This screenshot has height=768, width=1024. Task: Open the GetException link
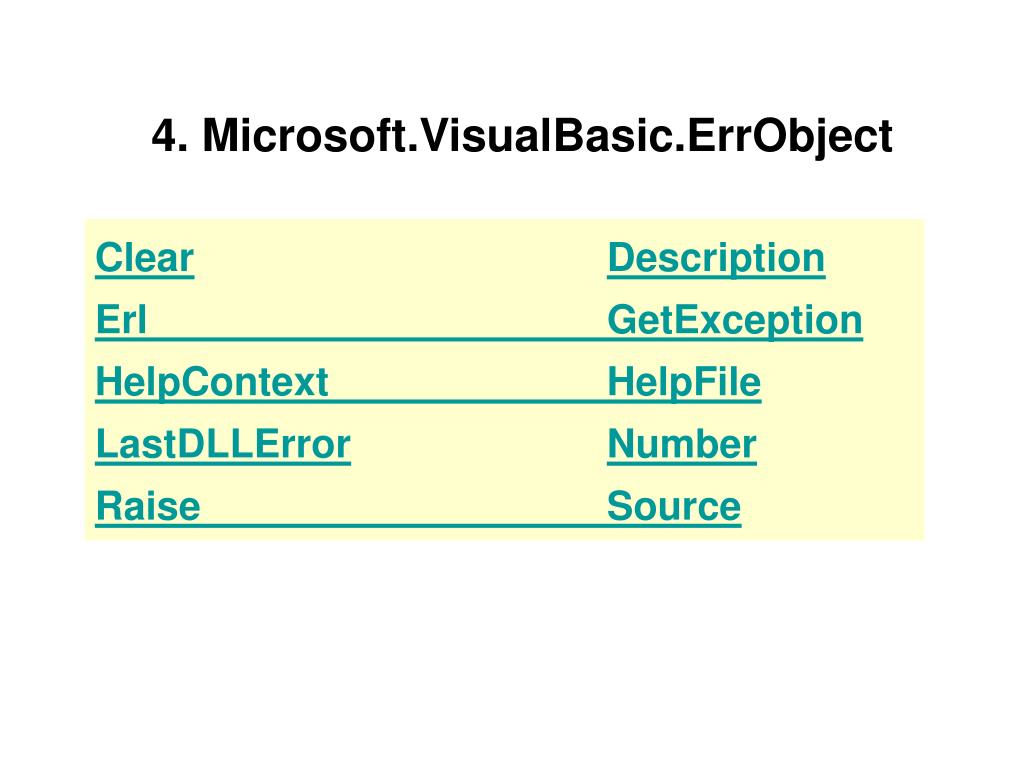pos(735,321)
